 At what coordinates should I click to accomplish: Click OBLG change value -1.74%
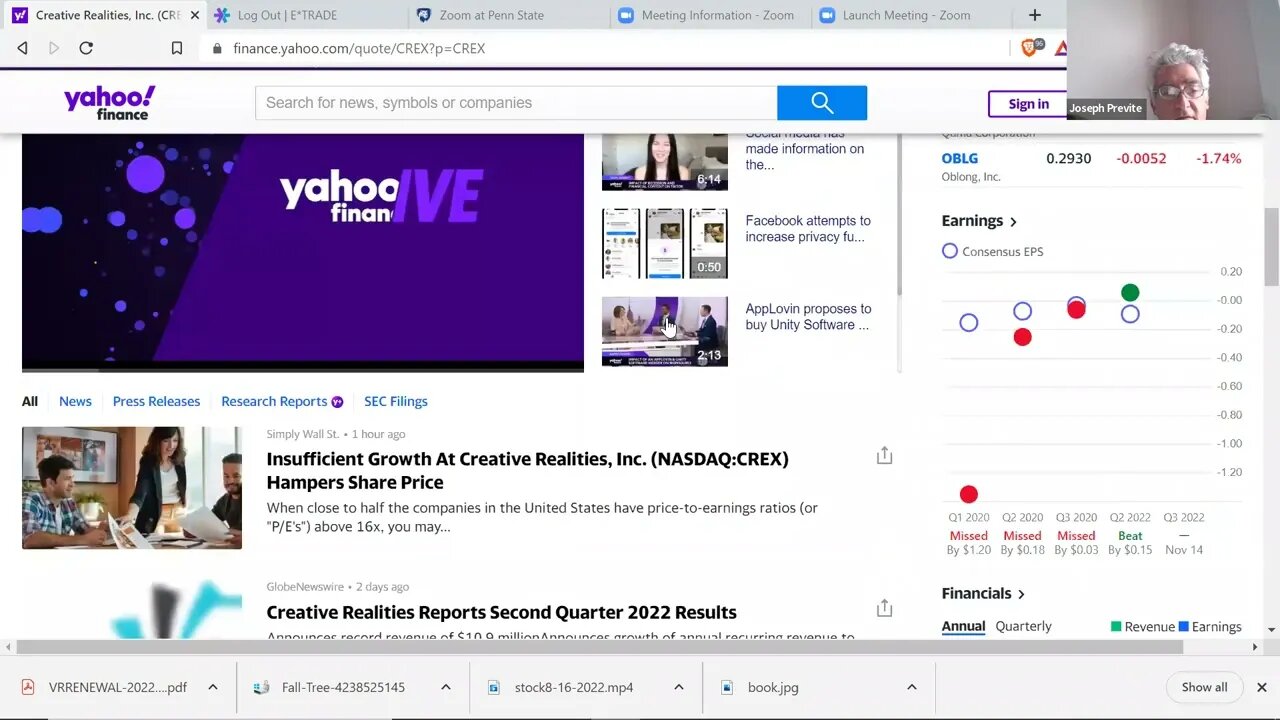(x=1218, y=158)
